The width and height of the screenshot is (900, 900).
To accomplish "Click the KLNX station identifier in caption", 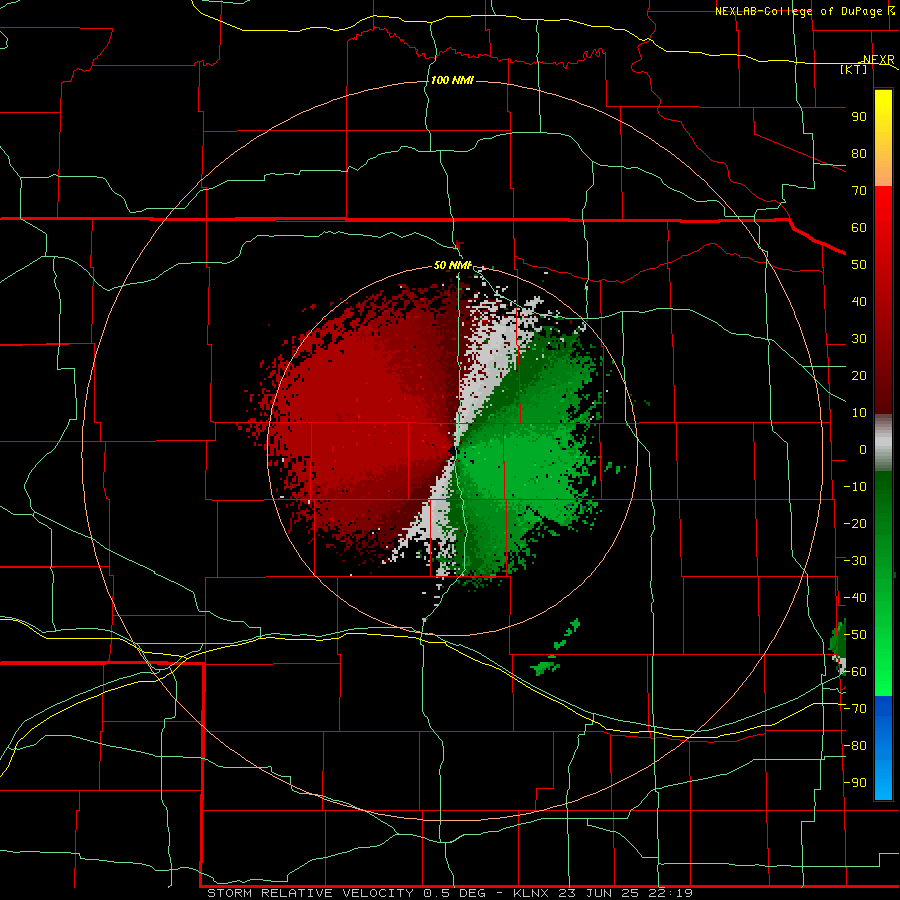I will tap(532, 893).
